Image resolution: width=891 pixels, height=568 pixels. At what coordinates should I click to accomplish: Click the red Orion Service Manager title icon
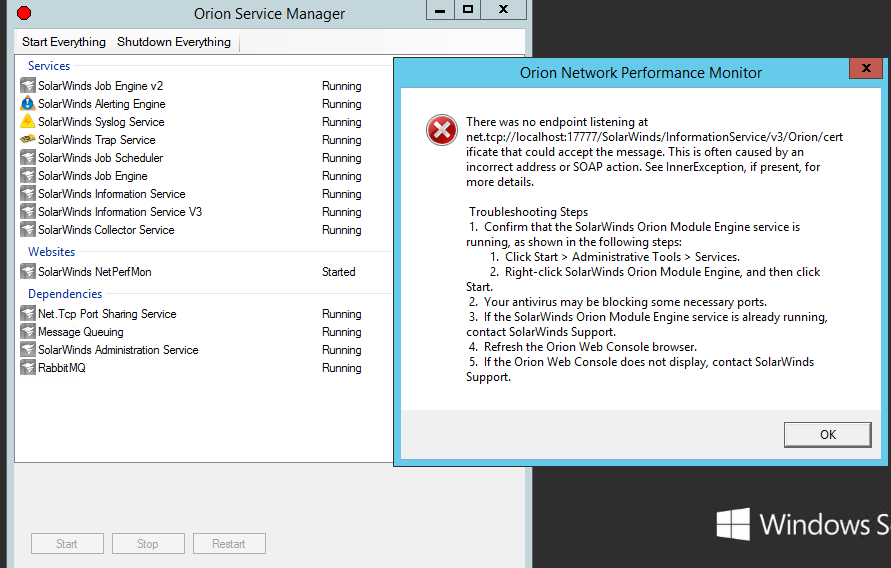coord(24,13)
